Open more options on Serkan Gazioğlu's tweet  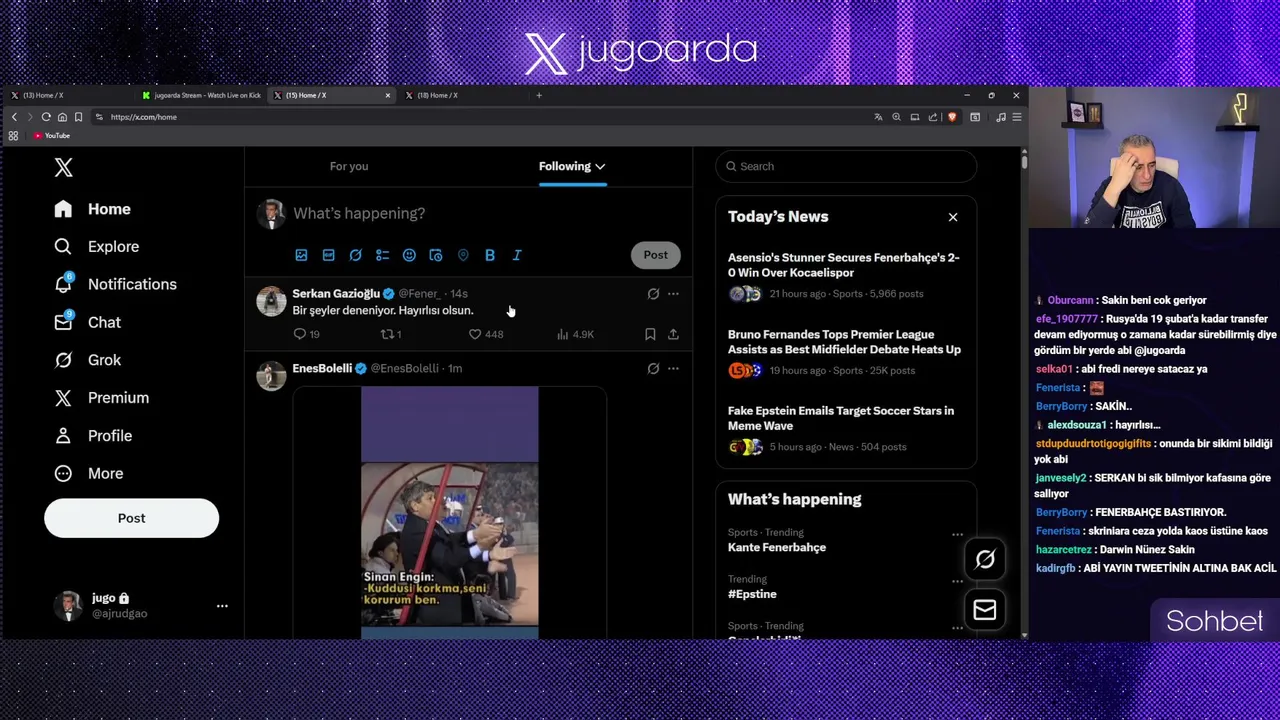(673, 294)
